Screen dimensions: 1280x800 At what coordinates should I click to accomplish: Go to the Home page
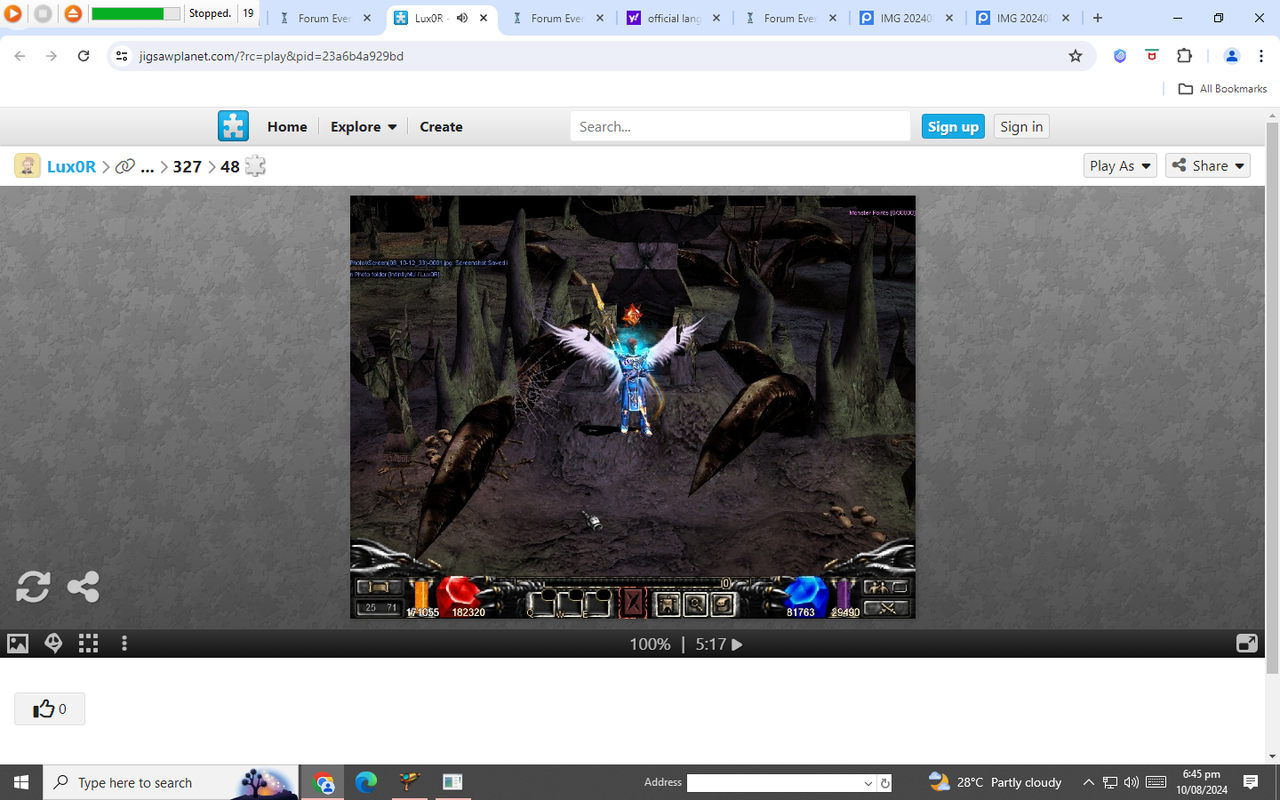(287, 127)
